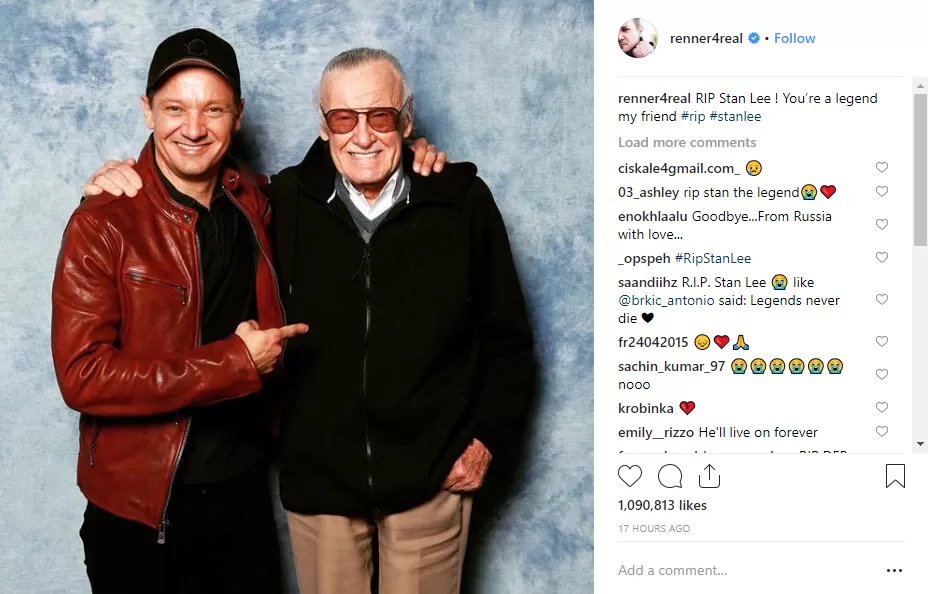The image size is (928, 594).
Task: Open the comment speech bubble icon
Action: (670, 476)
